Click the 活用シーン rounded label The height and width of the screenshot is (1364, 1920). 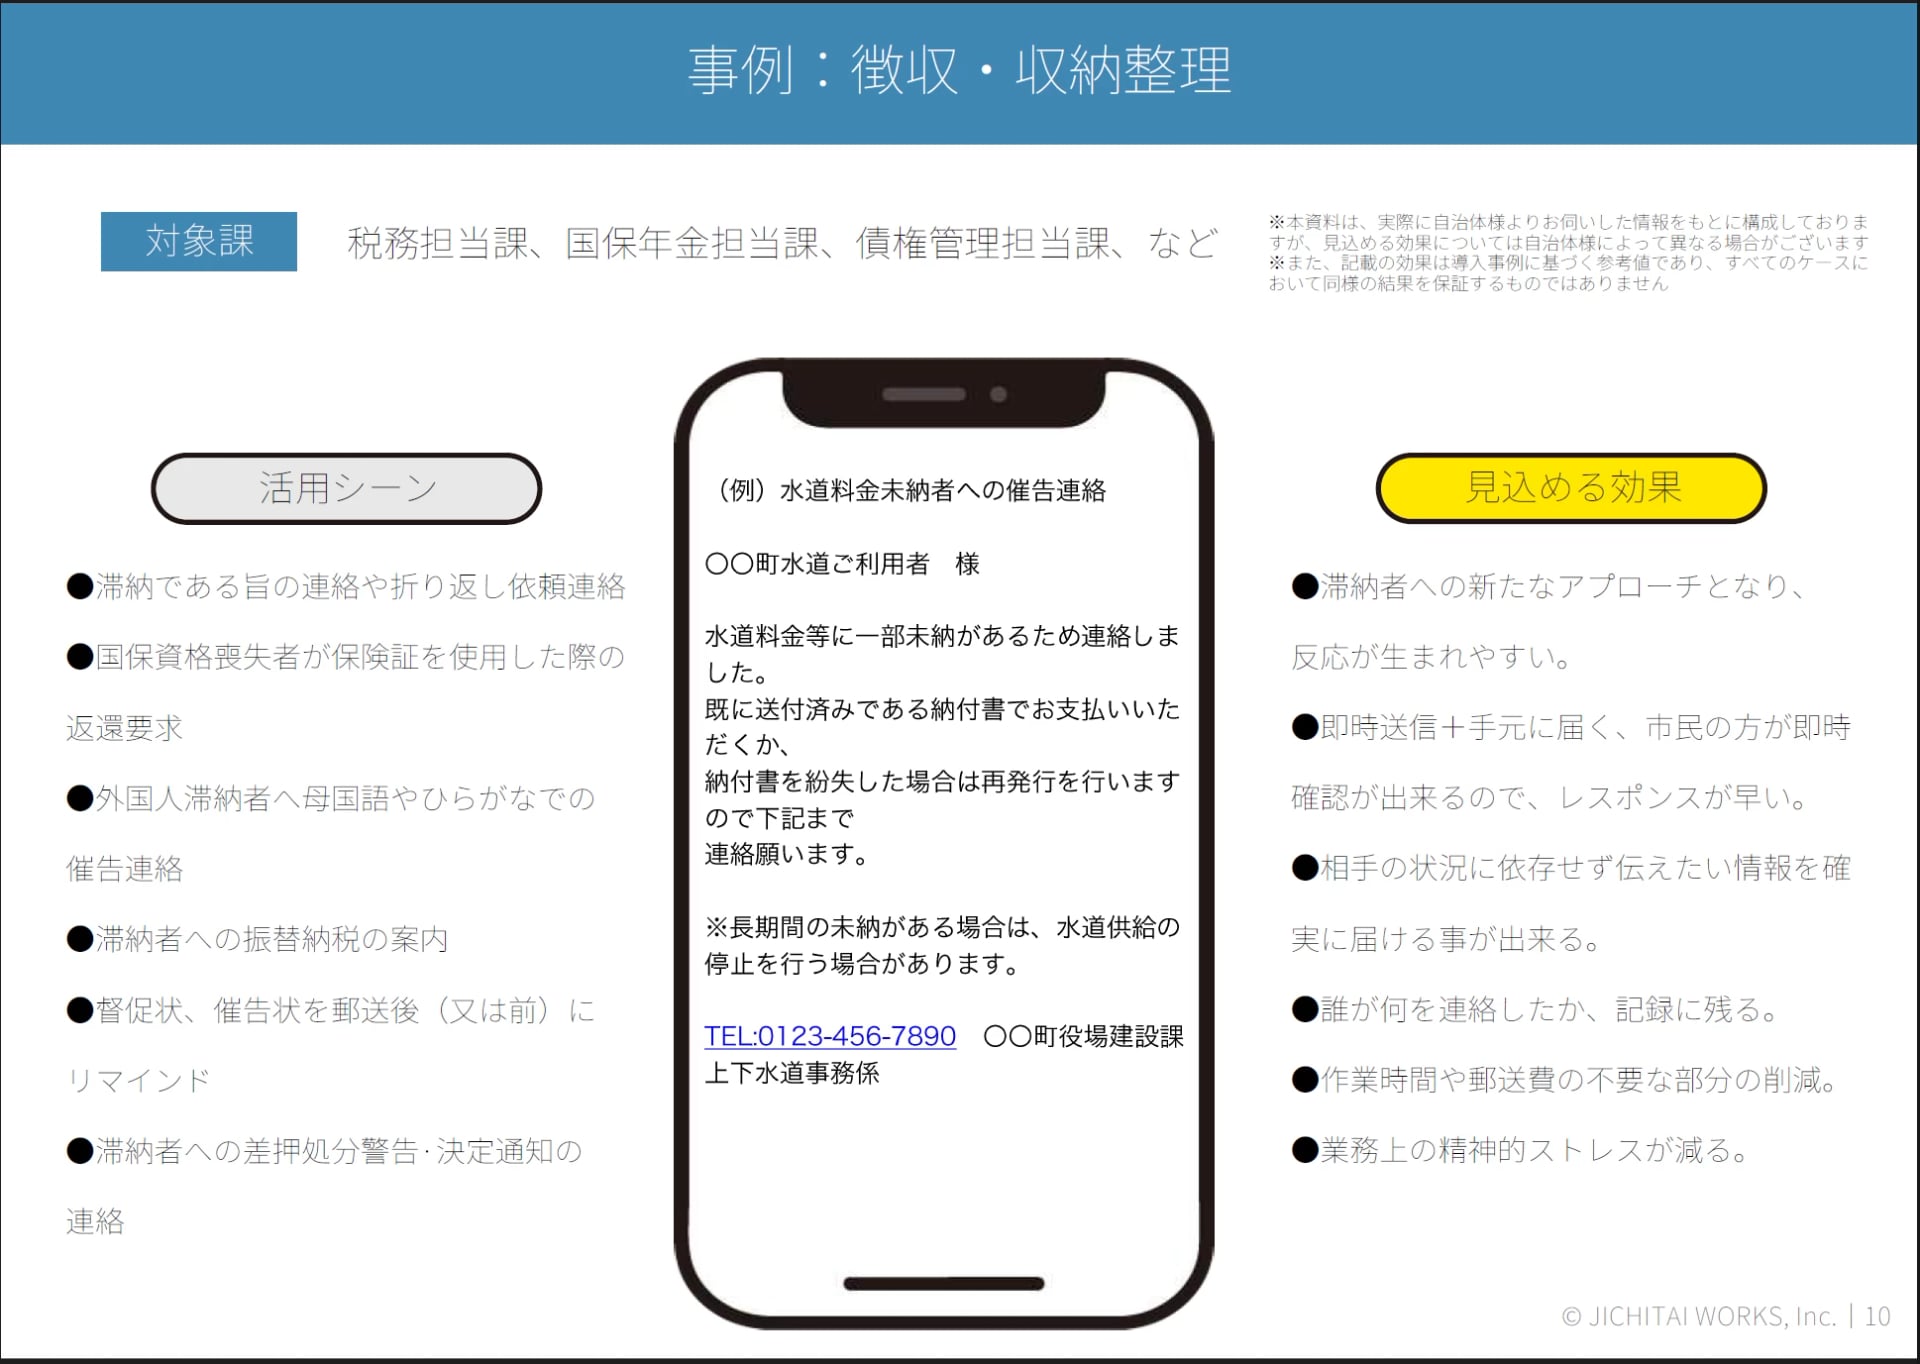point(346,488)
